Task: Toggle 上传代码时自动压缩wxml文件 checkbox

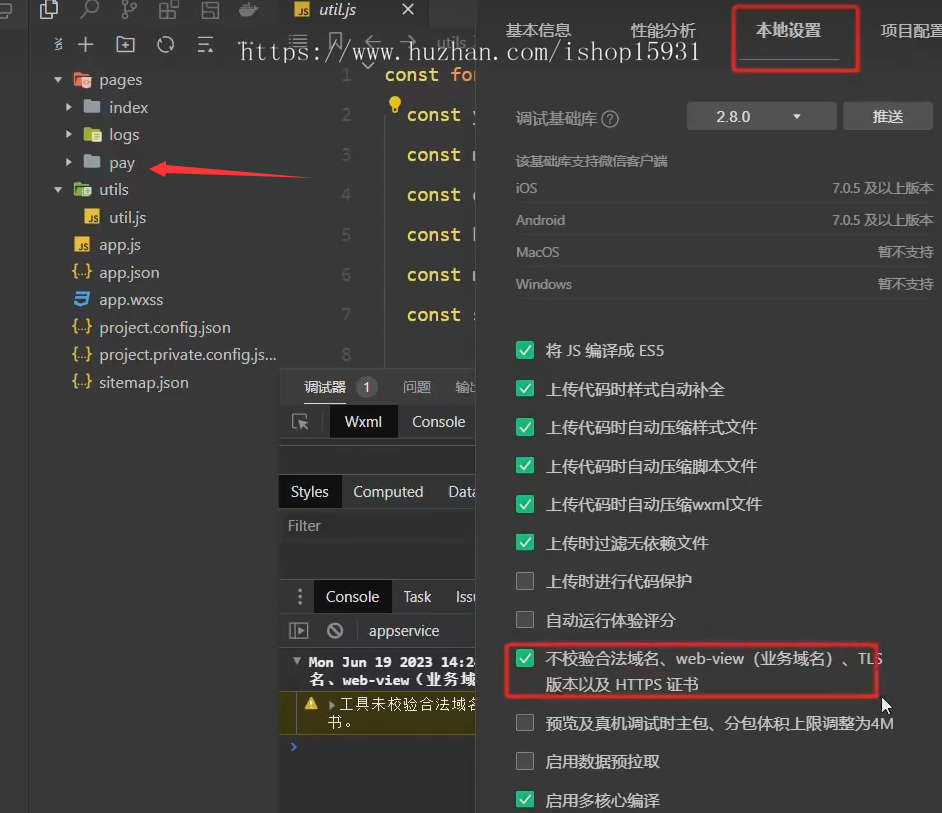Action: [x=525, y=504]
